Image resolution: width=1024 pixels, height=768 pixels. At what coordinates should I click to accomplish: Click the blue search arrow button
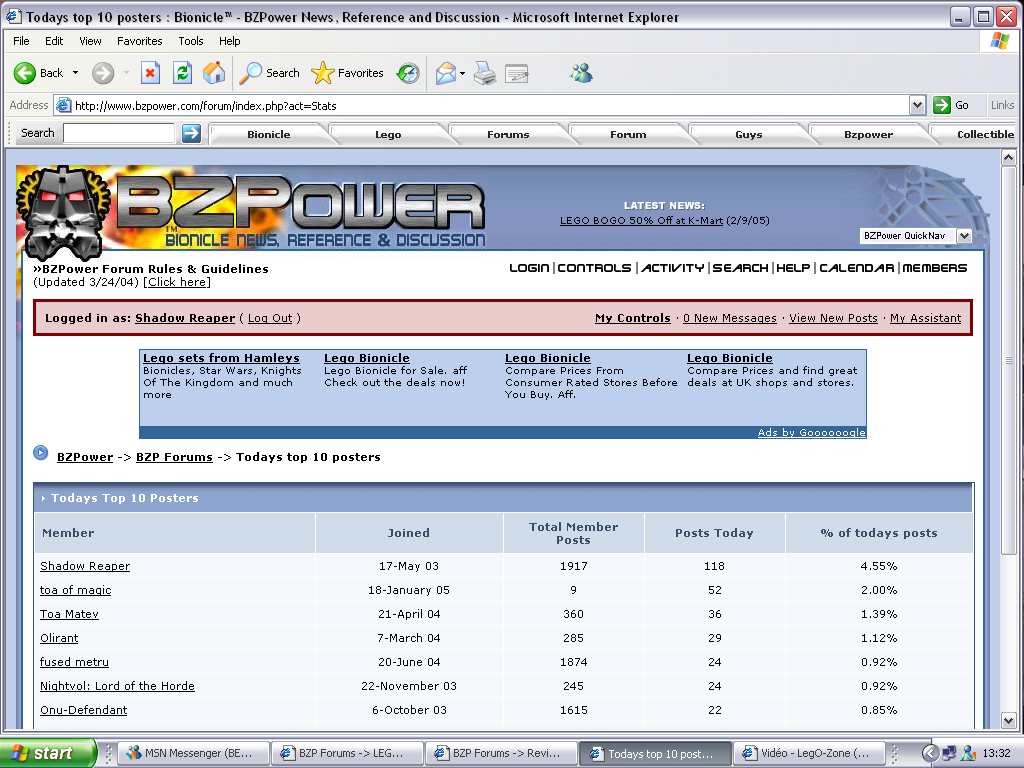pos(191,133)
